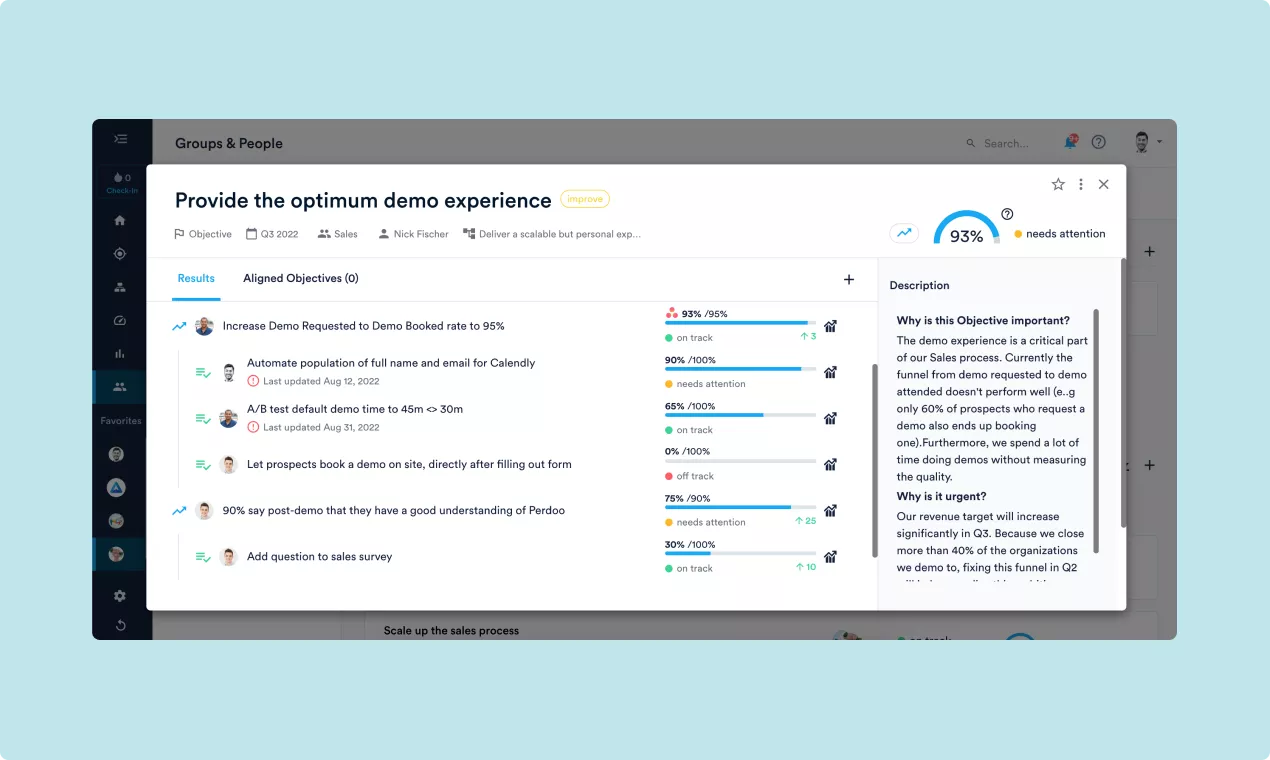Open the user profile avatar dropdown
1270x760 pixels.
pyautogui.click(x=1146, y=143)
